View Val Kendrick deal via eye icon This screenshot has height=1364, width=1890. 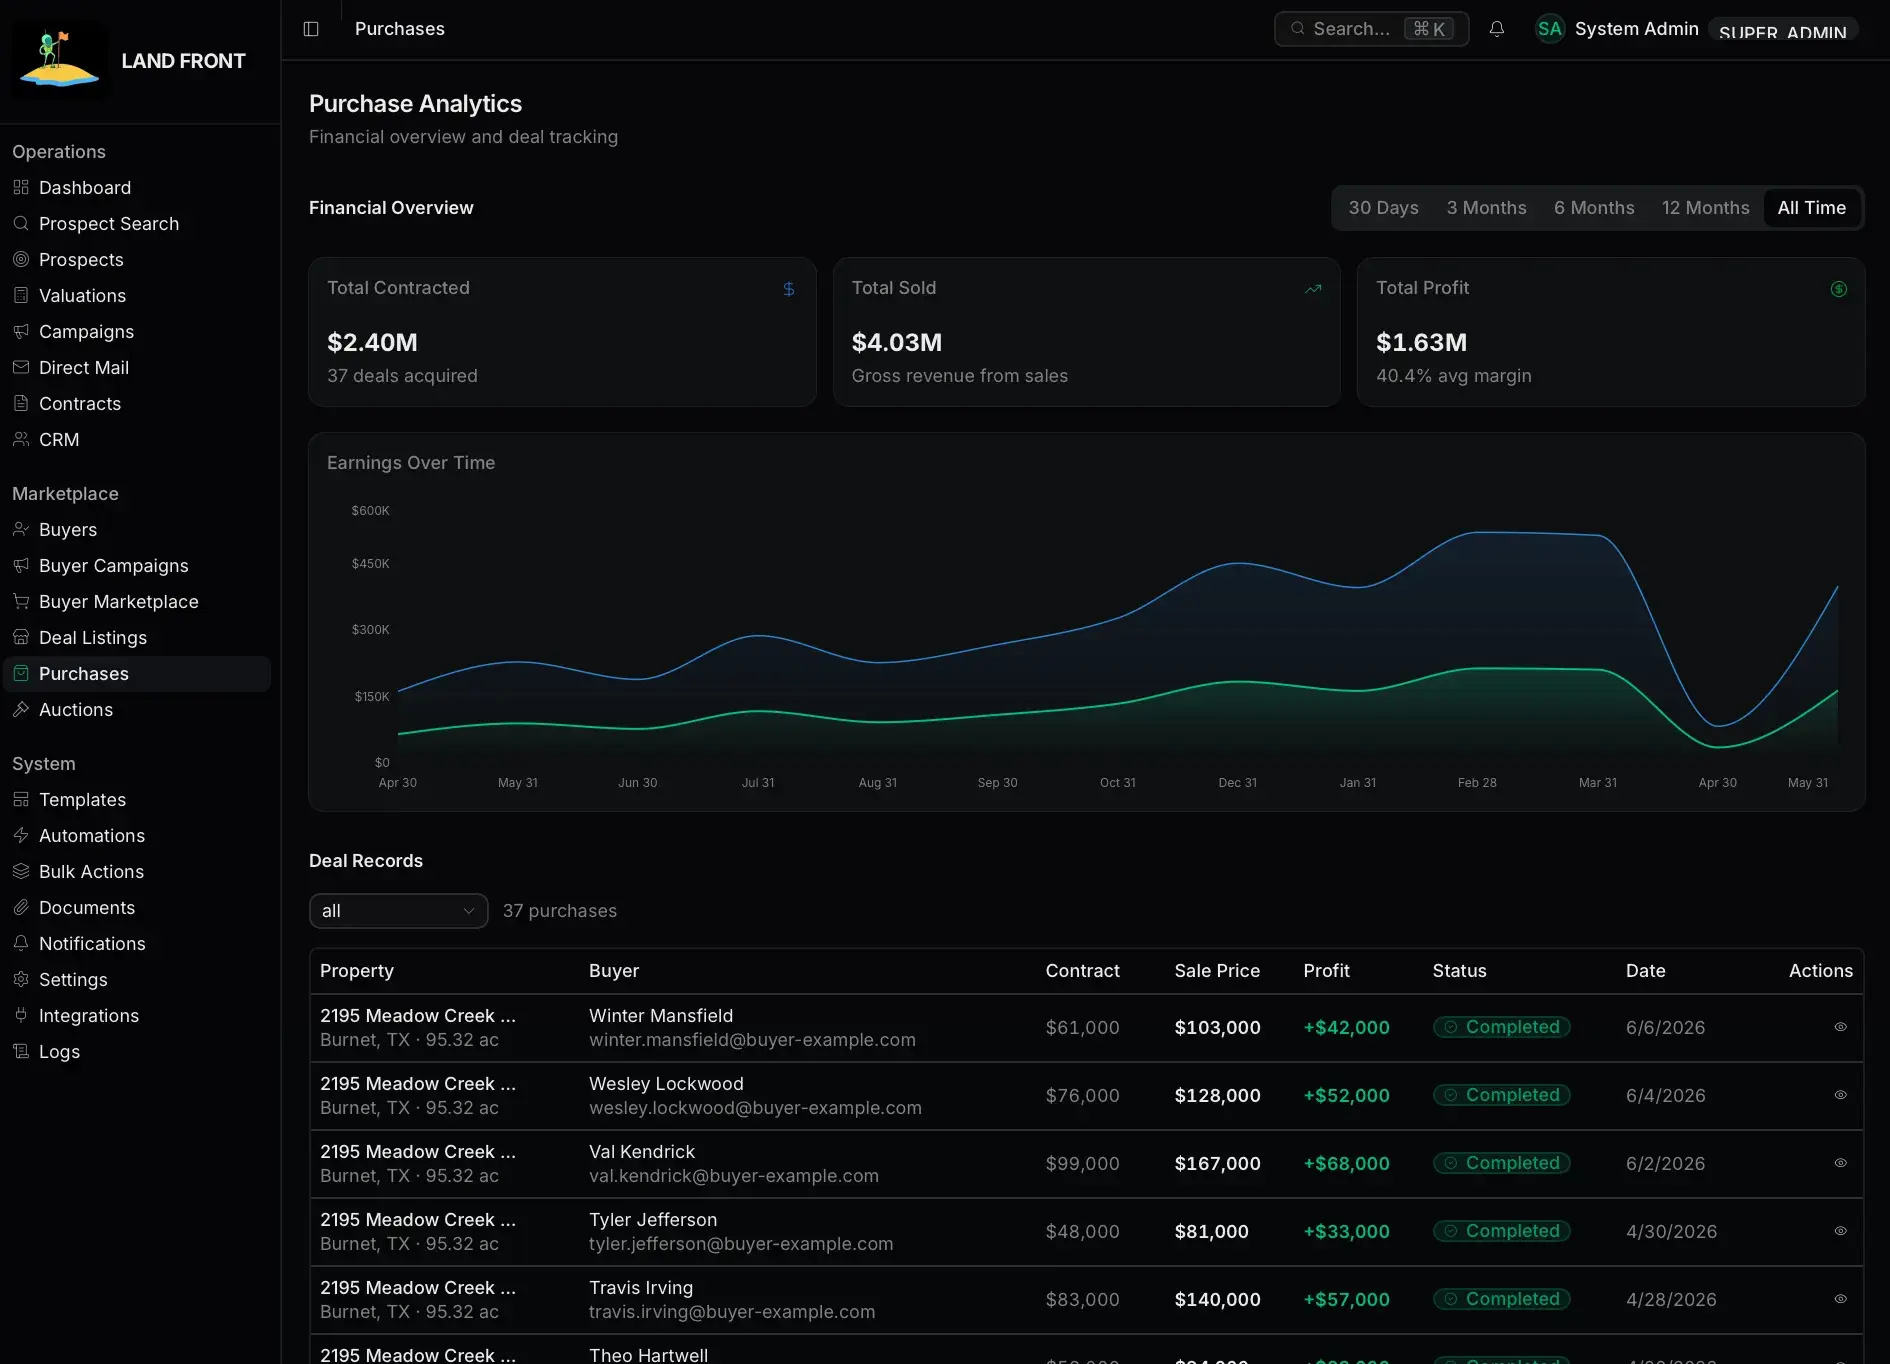1840,1163
